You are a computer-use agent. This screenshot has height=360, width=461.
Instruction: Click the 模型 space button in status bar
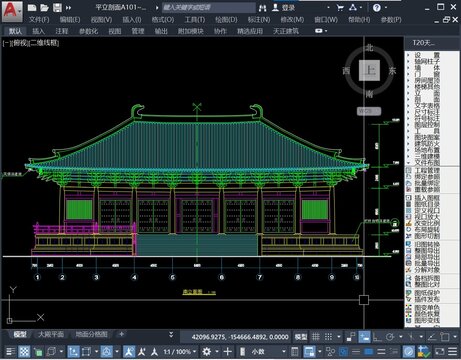(301, 337)
